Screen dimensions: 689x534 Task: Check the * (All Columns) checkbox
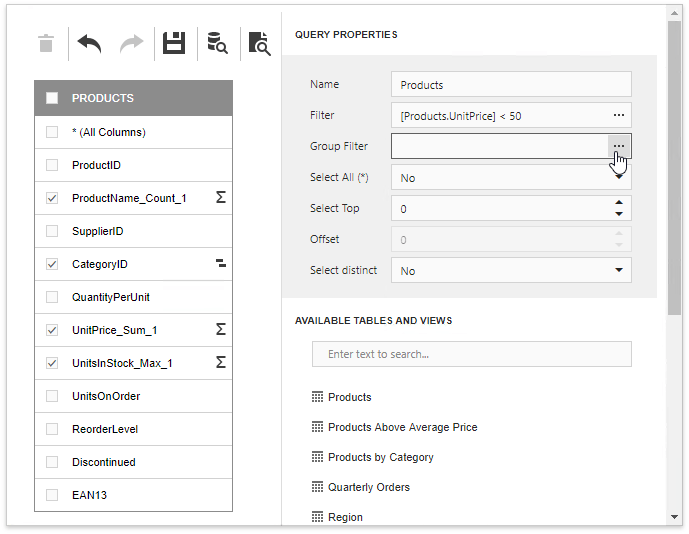pyautogui.click(x=52, y=132)
